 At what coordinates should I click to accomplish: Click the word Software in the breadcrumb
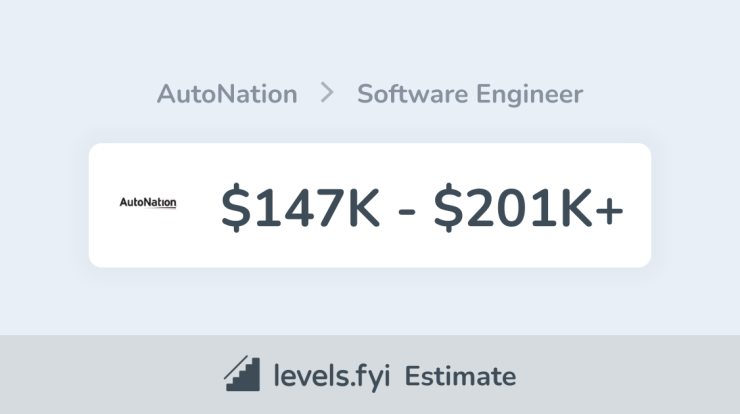point(413,94)
